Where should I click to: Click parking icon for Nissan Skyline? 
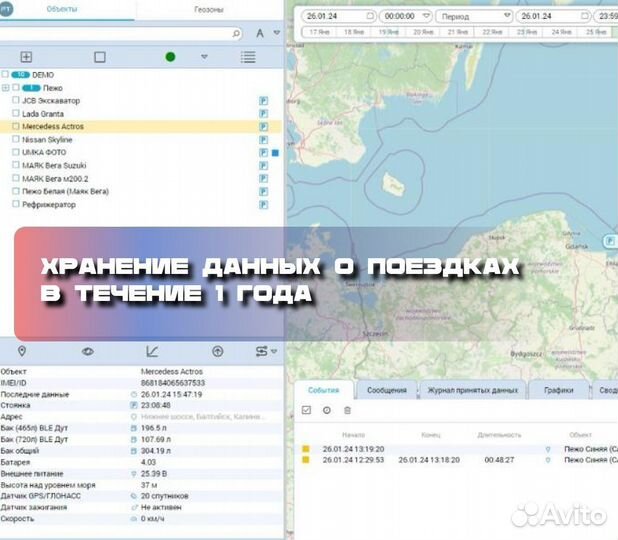[x=264, y=140]
